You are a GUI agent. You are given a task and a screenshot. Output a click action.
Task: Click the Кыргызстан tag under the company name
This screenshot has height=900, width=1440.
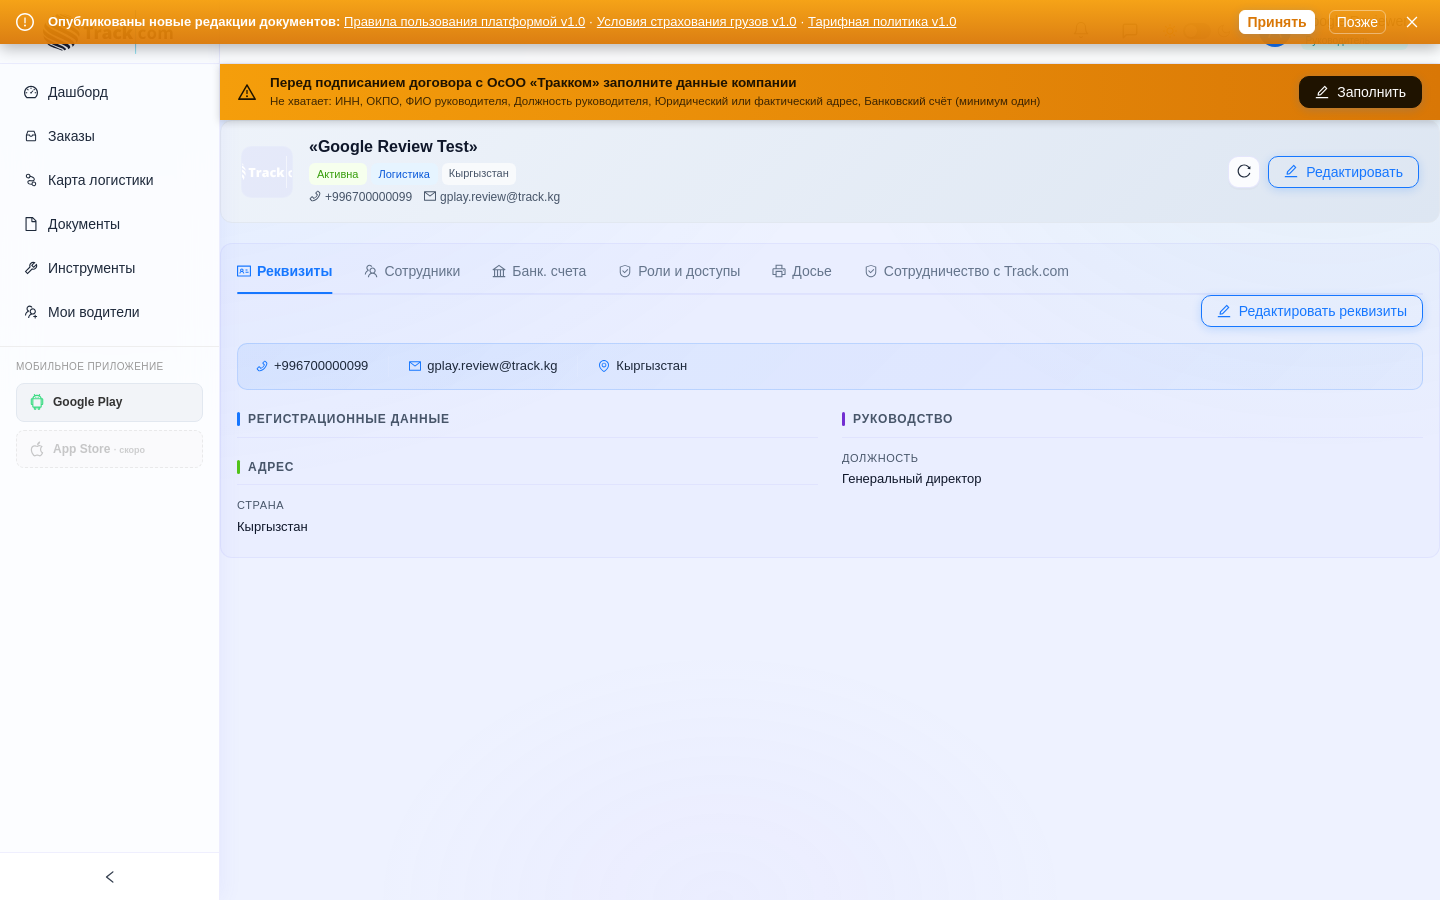pos(479,173)
